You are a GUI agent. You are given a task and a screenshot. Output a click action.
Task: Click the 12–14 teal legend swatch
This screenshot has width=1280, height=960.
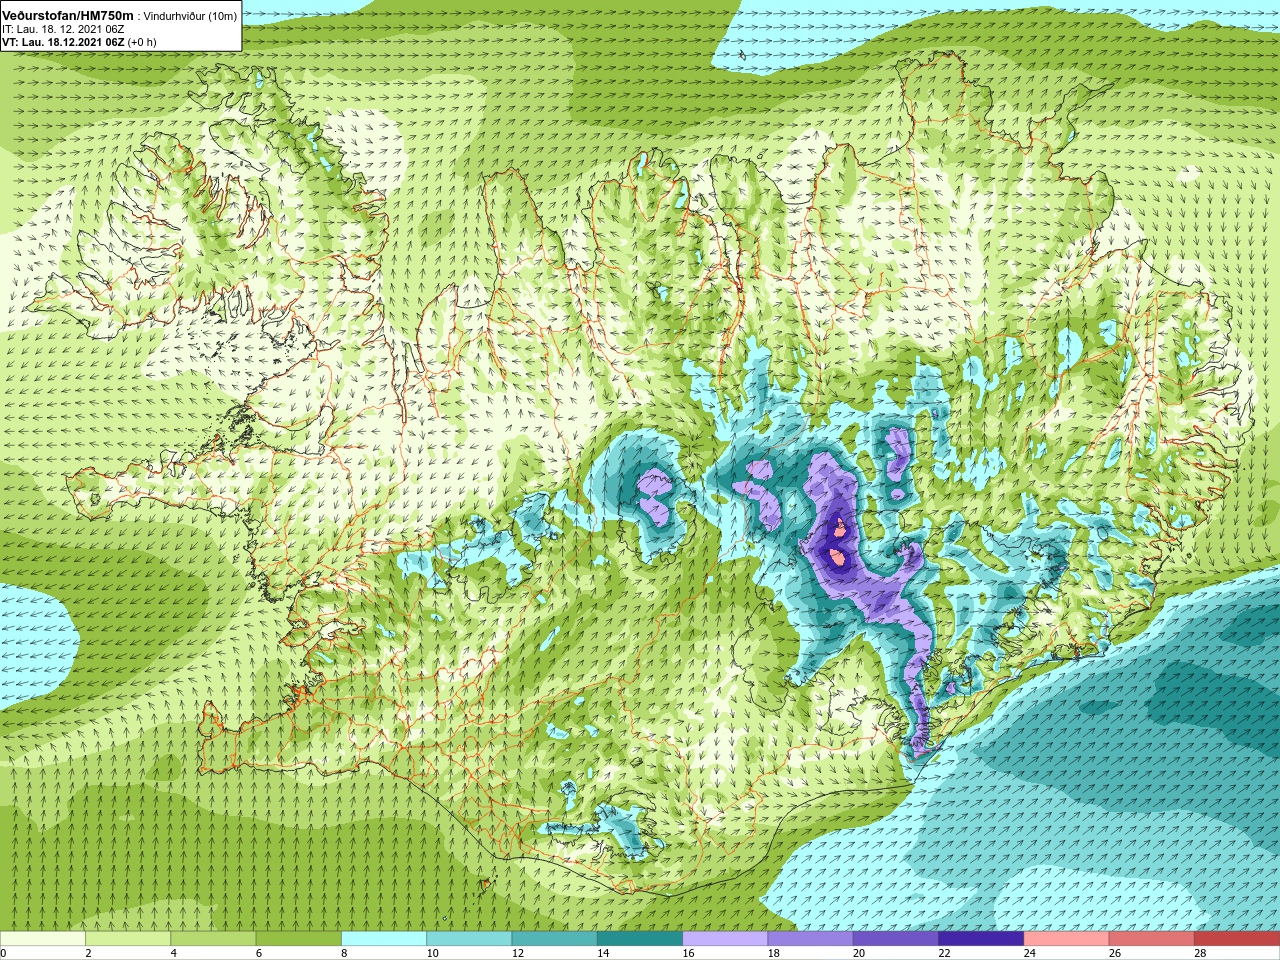[x=555, y=939]
